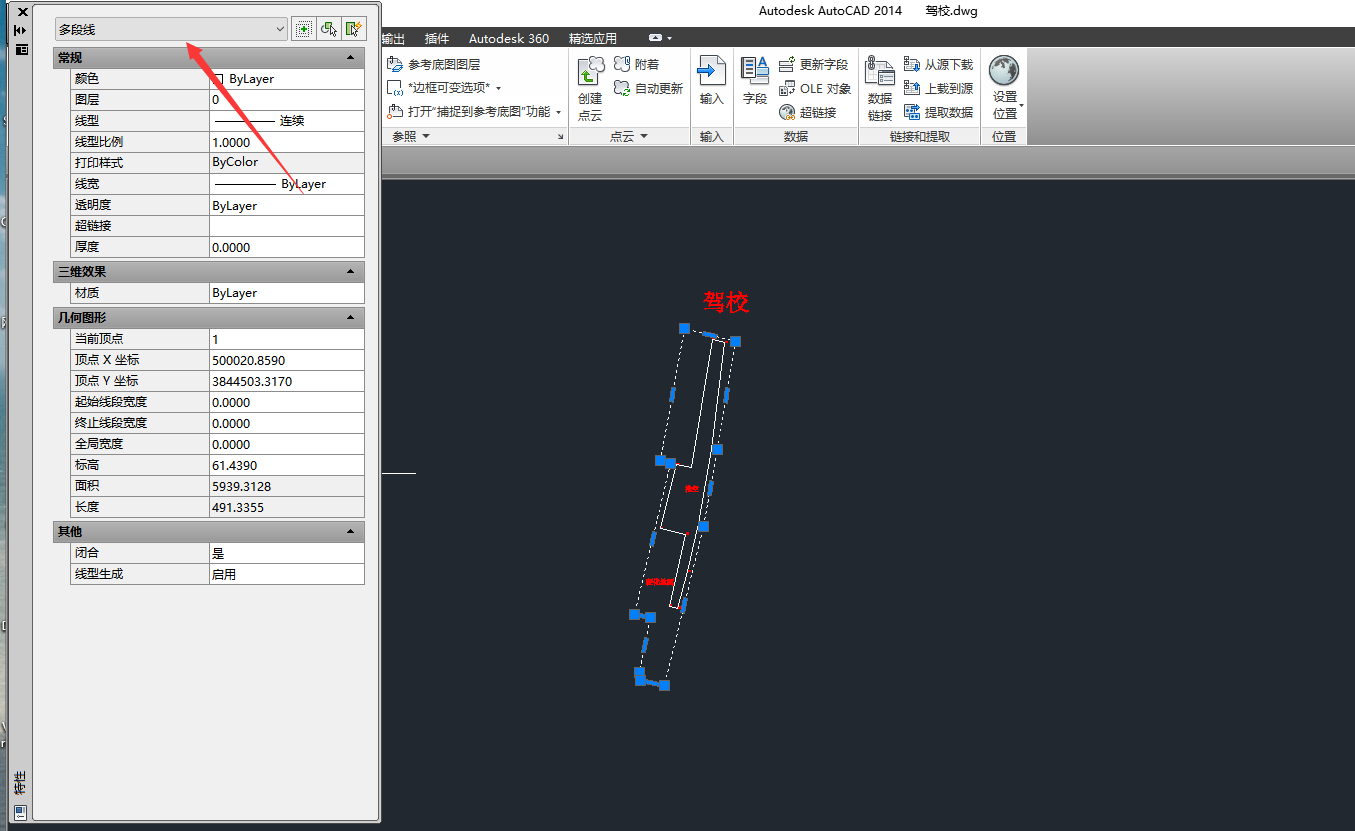
Task: Collapse the 几何图形 (Geometry) section
Action: click(350, 318)
